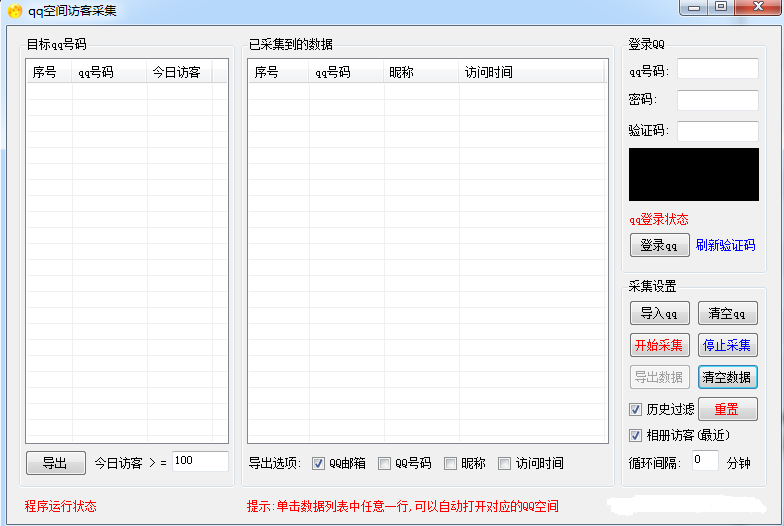Focus the qq号码 login input field
This screenshot has width=784, height=526.
coord(717,69)
